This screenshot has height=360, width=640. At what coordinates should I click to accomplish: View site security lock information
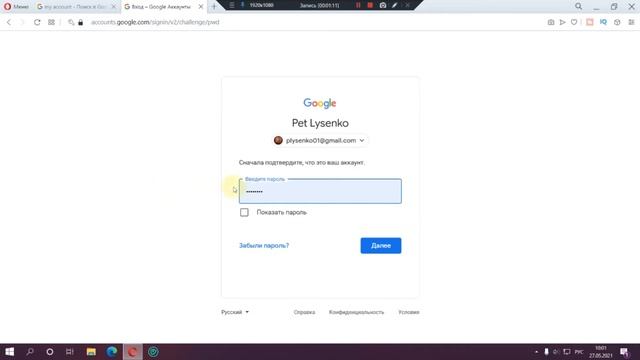(x=80, y=22)
